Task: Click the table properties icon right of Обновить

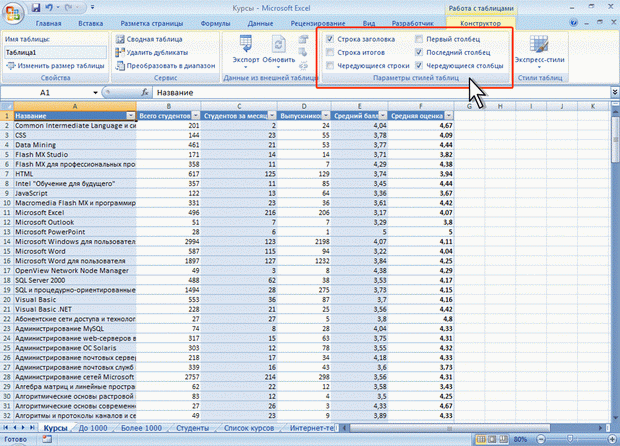Action: (x=303, y=39)
